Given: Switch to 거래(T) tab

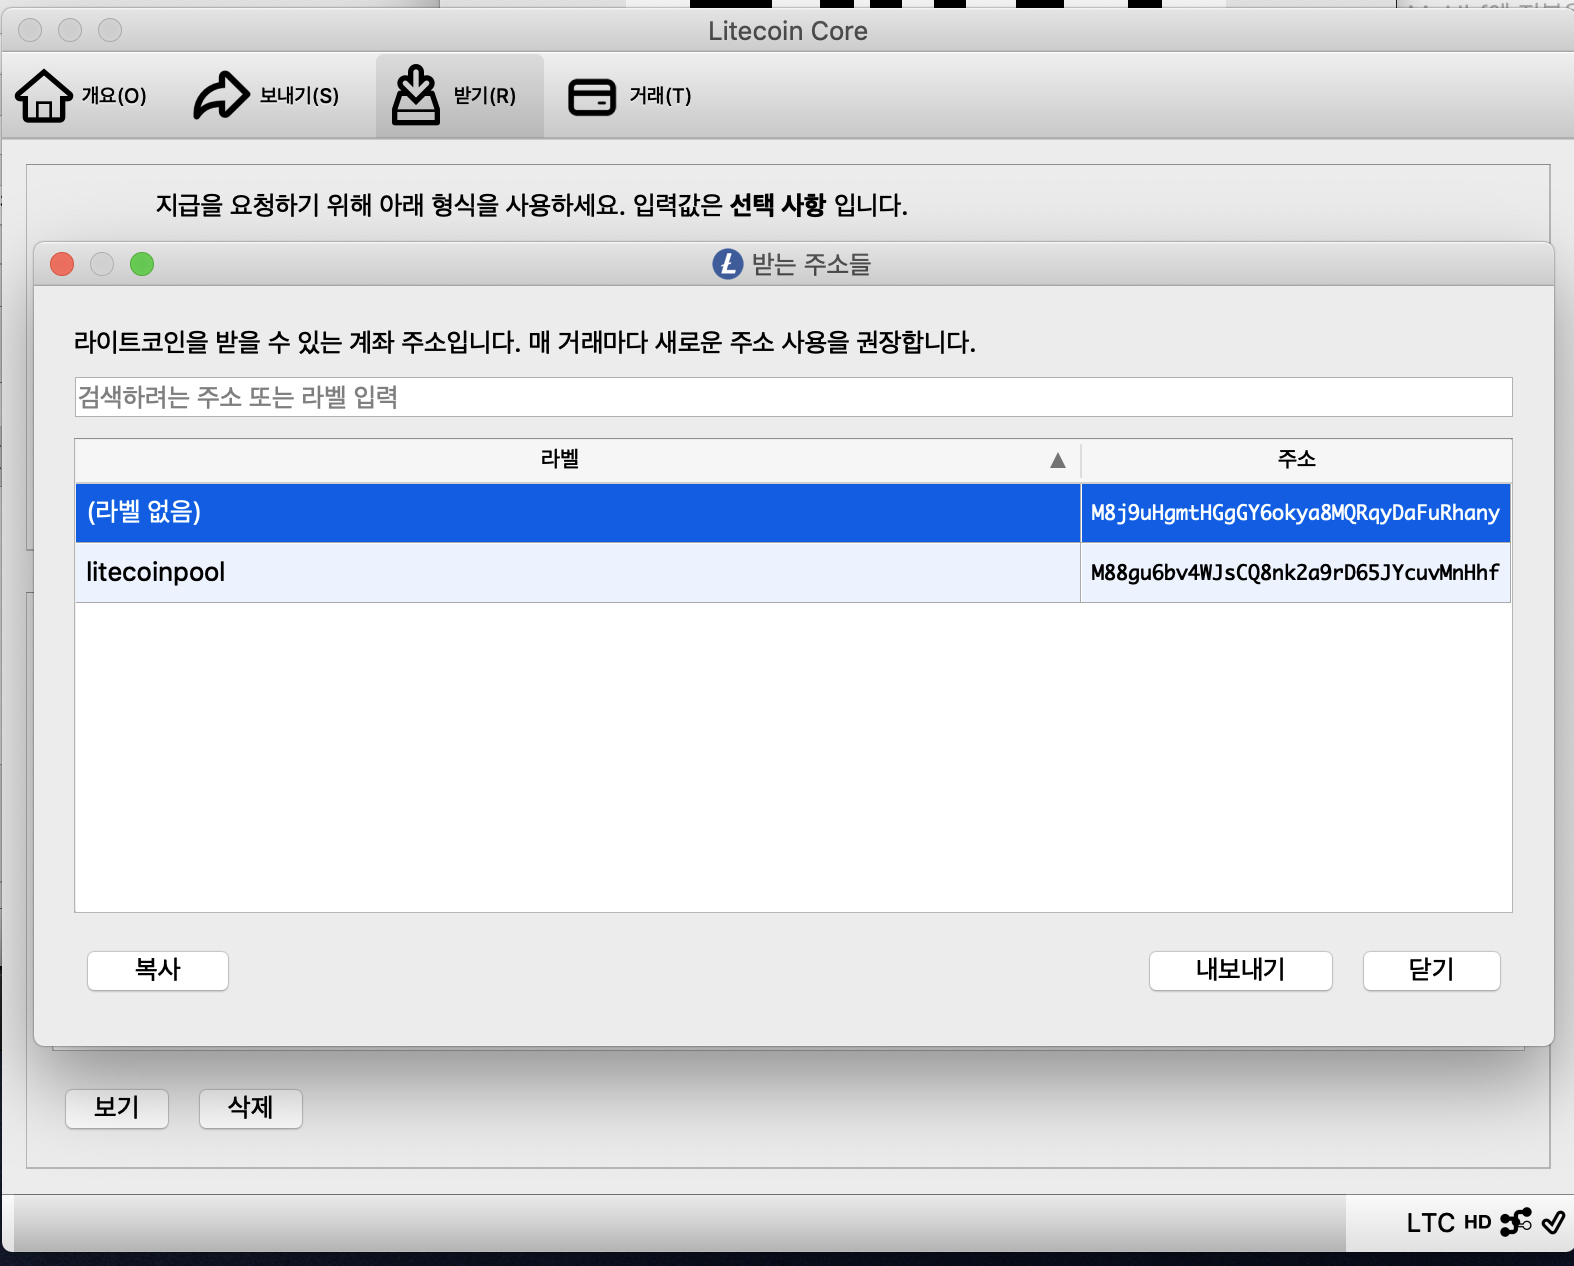Looking at the screenshot, I should tap(630, 96).
